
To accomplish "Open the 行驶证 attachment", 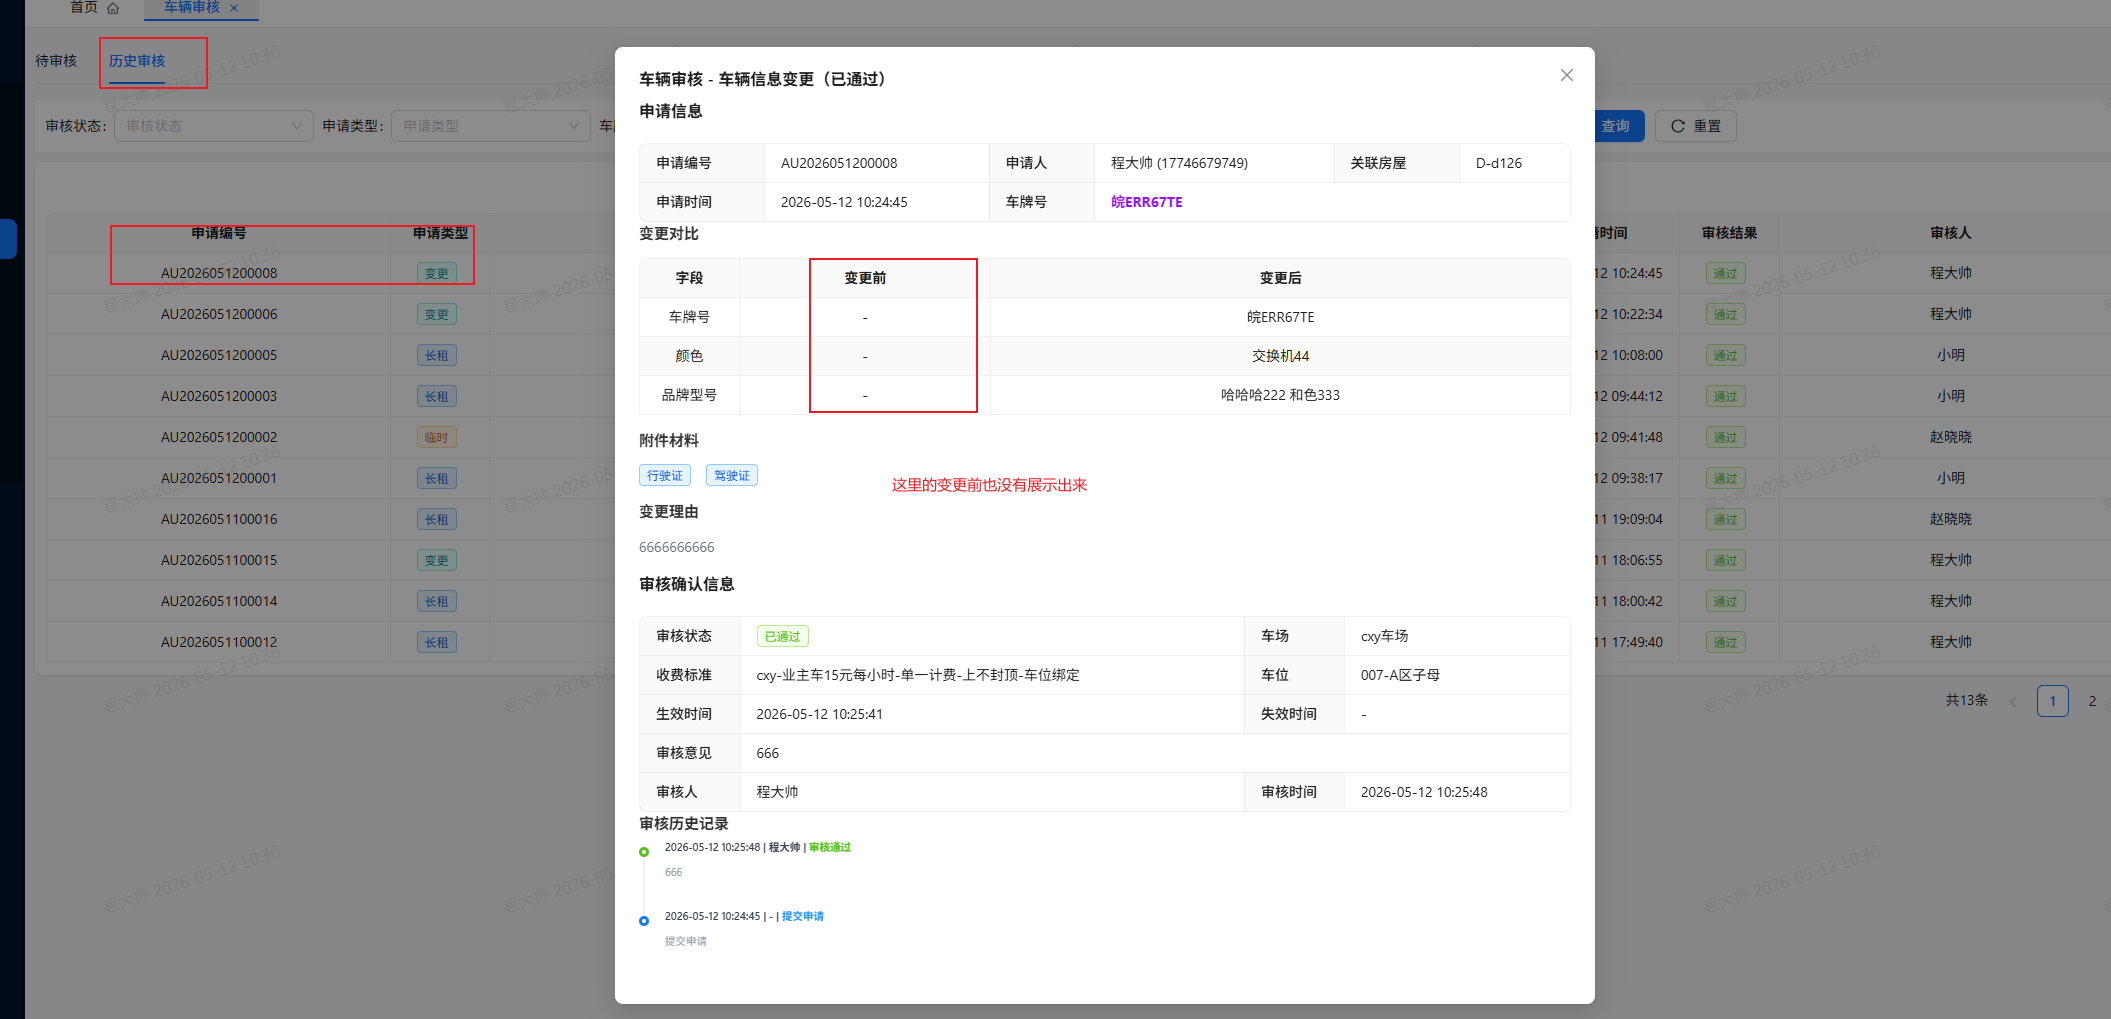I will (665, 476).
